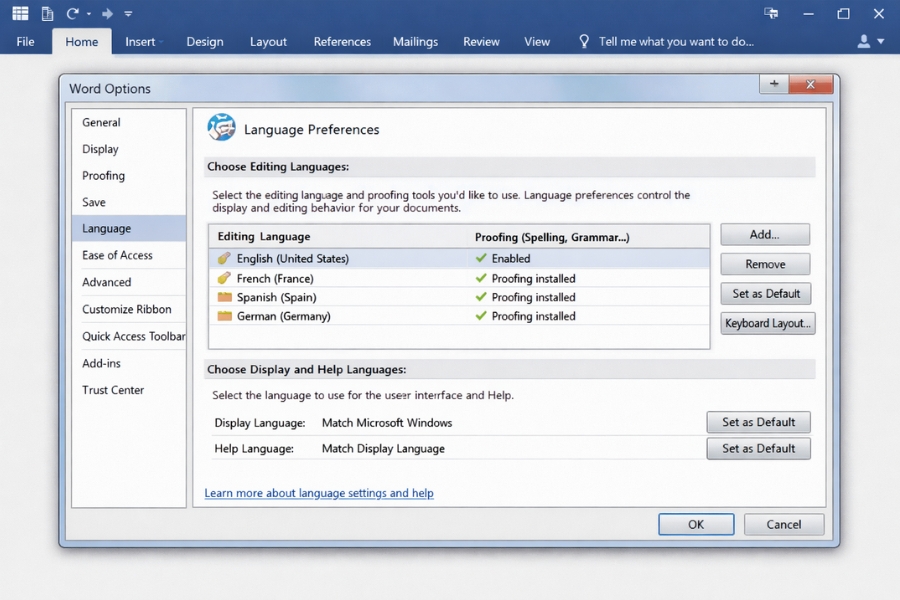Select the English (United States) language row
This screenshot has height=600, width=900.
coord(293,259)
